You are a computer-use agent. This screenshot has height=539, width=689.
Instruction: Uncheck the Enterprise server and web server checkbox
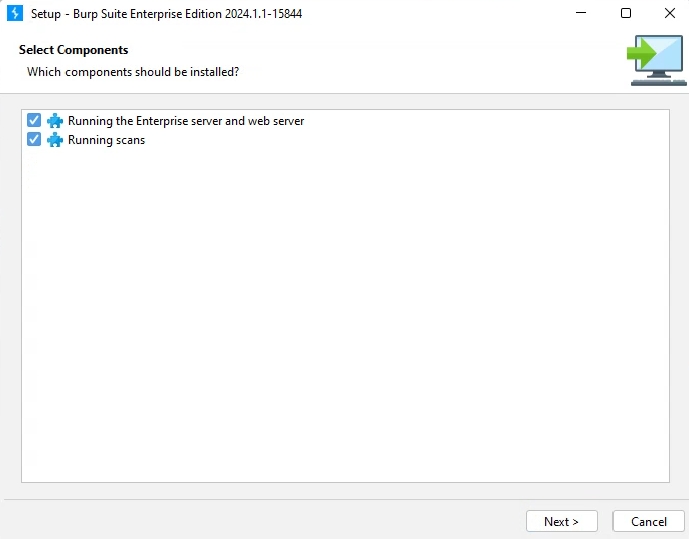pyautogui.click(x=34, y=120)
